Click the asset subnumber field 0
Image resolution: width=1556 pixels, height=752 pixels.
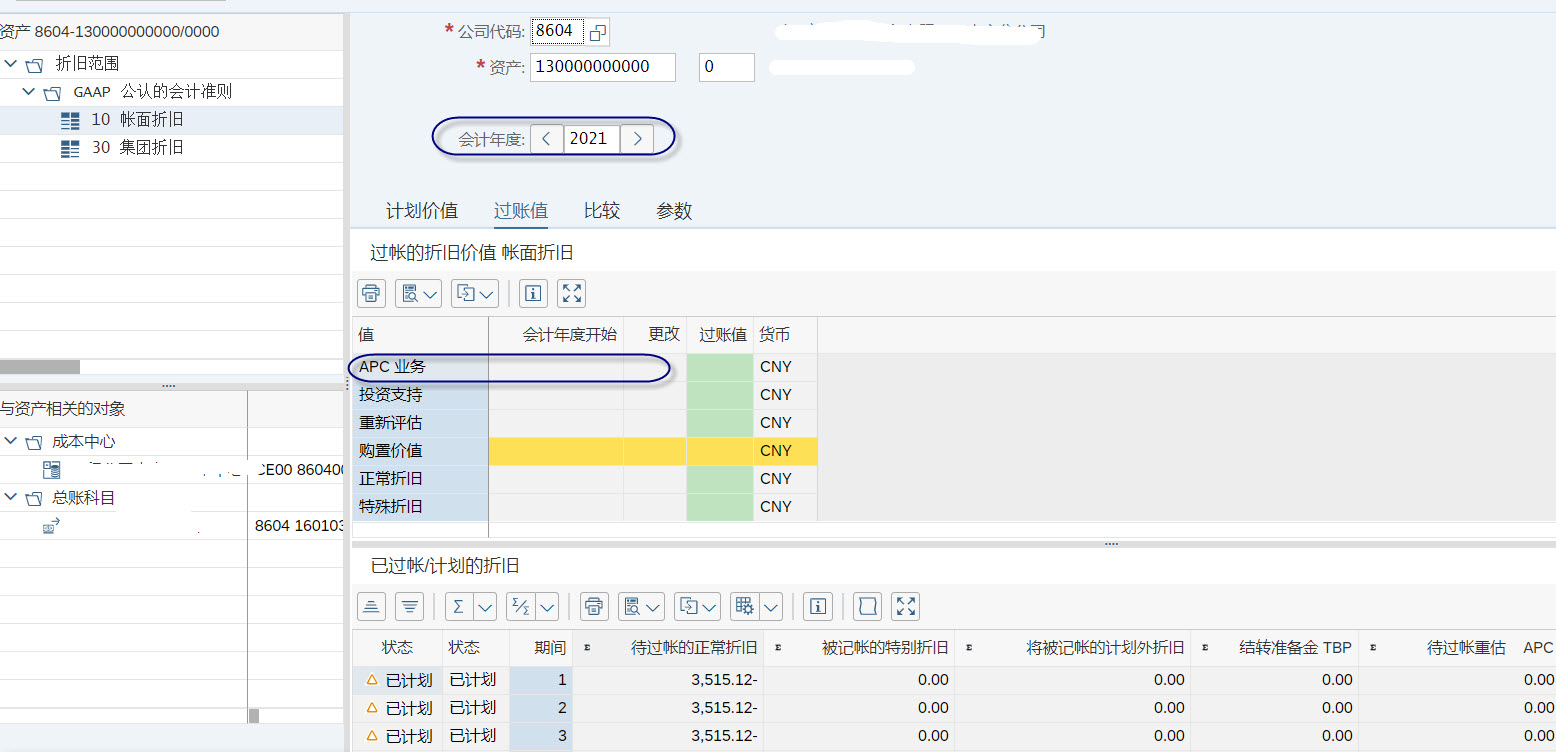click(x=727, y=67)
